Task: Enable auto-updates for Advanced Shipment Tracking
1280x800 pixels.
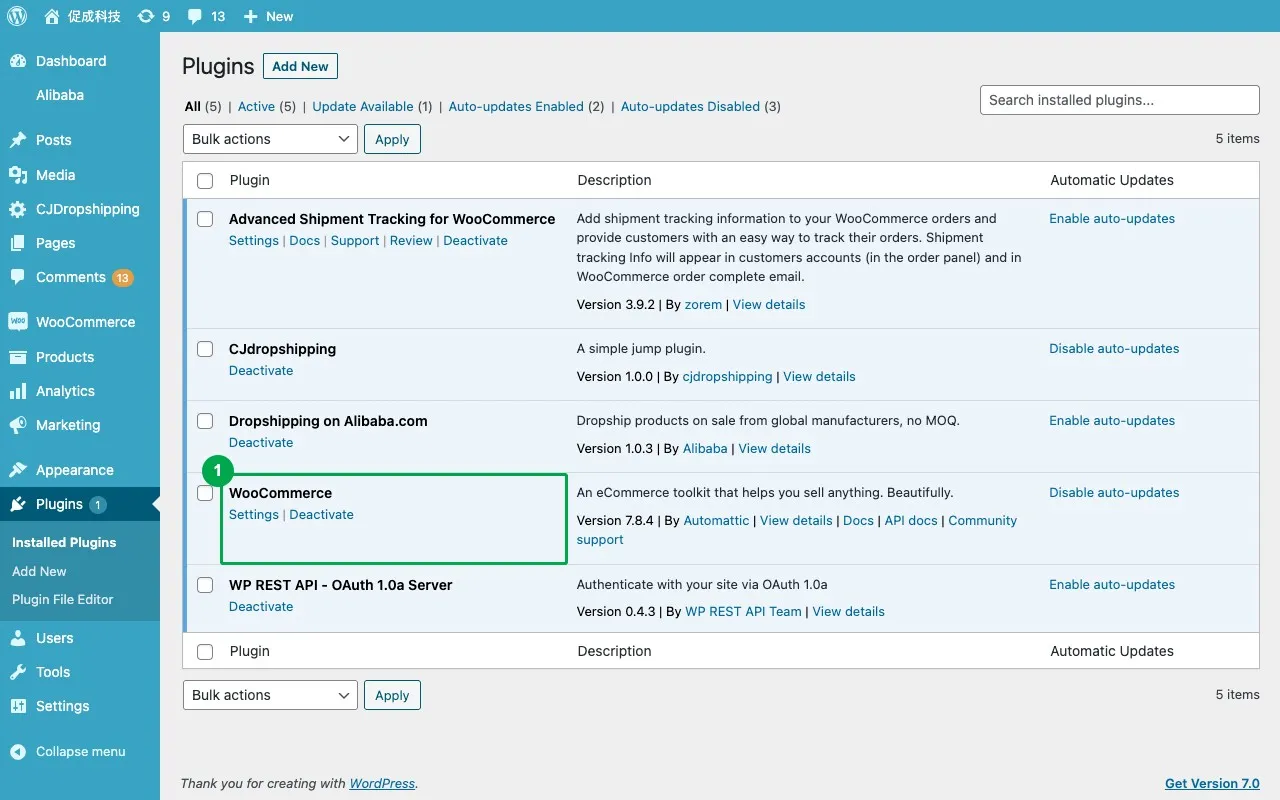Action: (x=1112, y=218)
